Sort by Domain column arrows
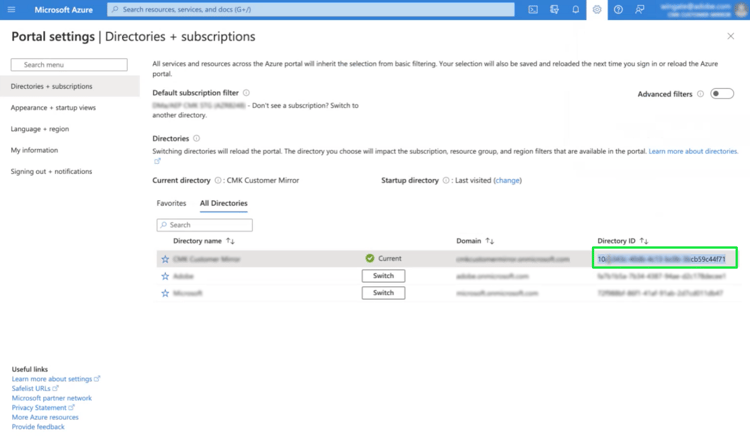Image resolution: width=750 pixels, height=448 pixels. [489, 241]
